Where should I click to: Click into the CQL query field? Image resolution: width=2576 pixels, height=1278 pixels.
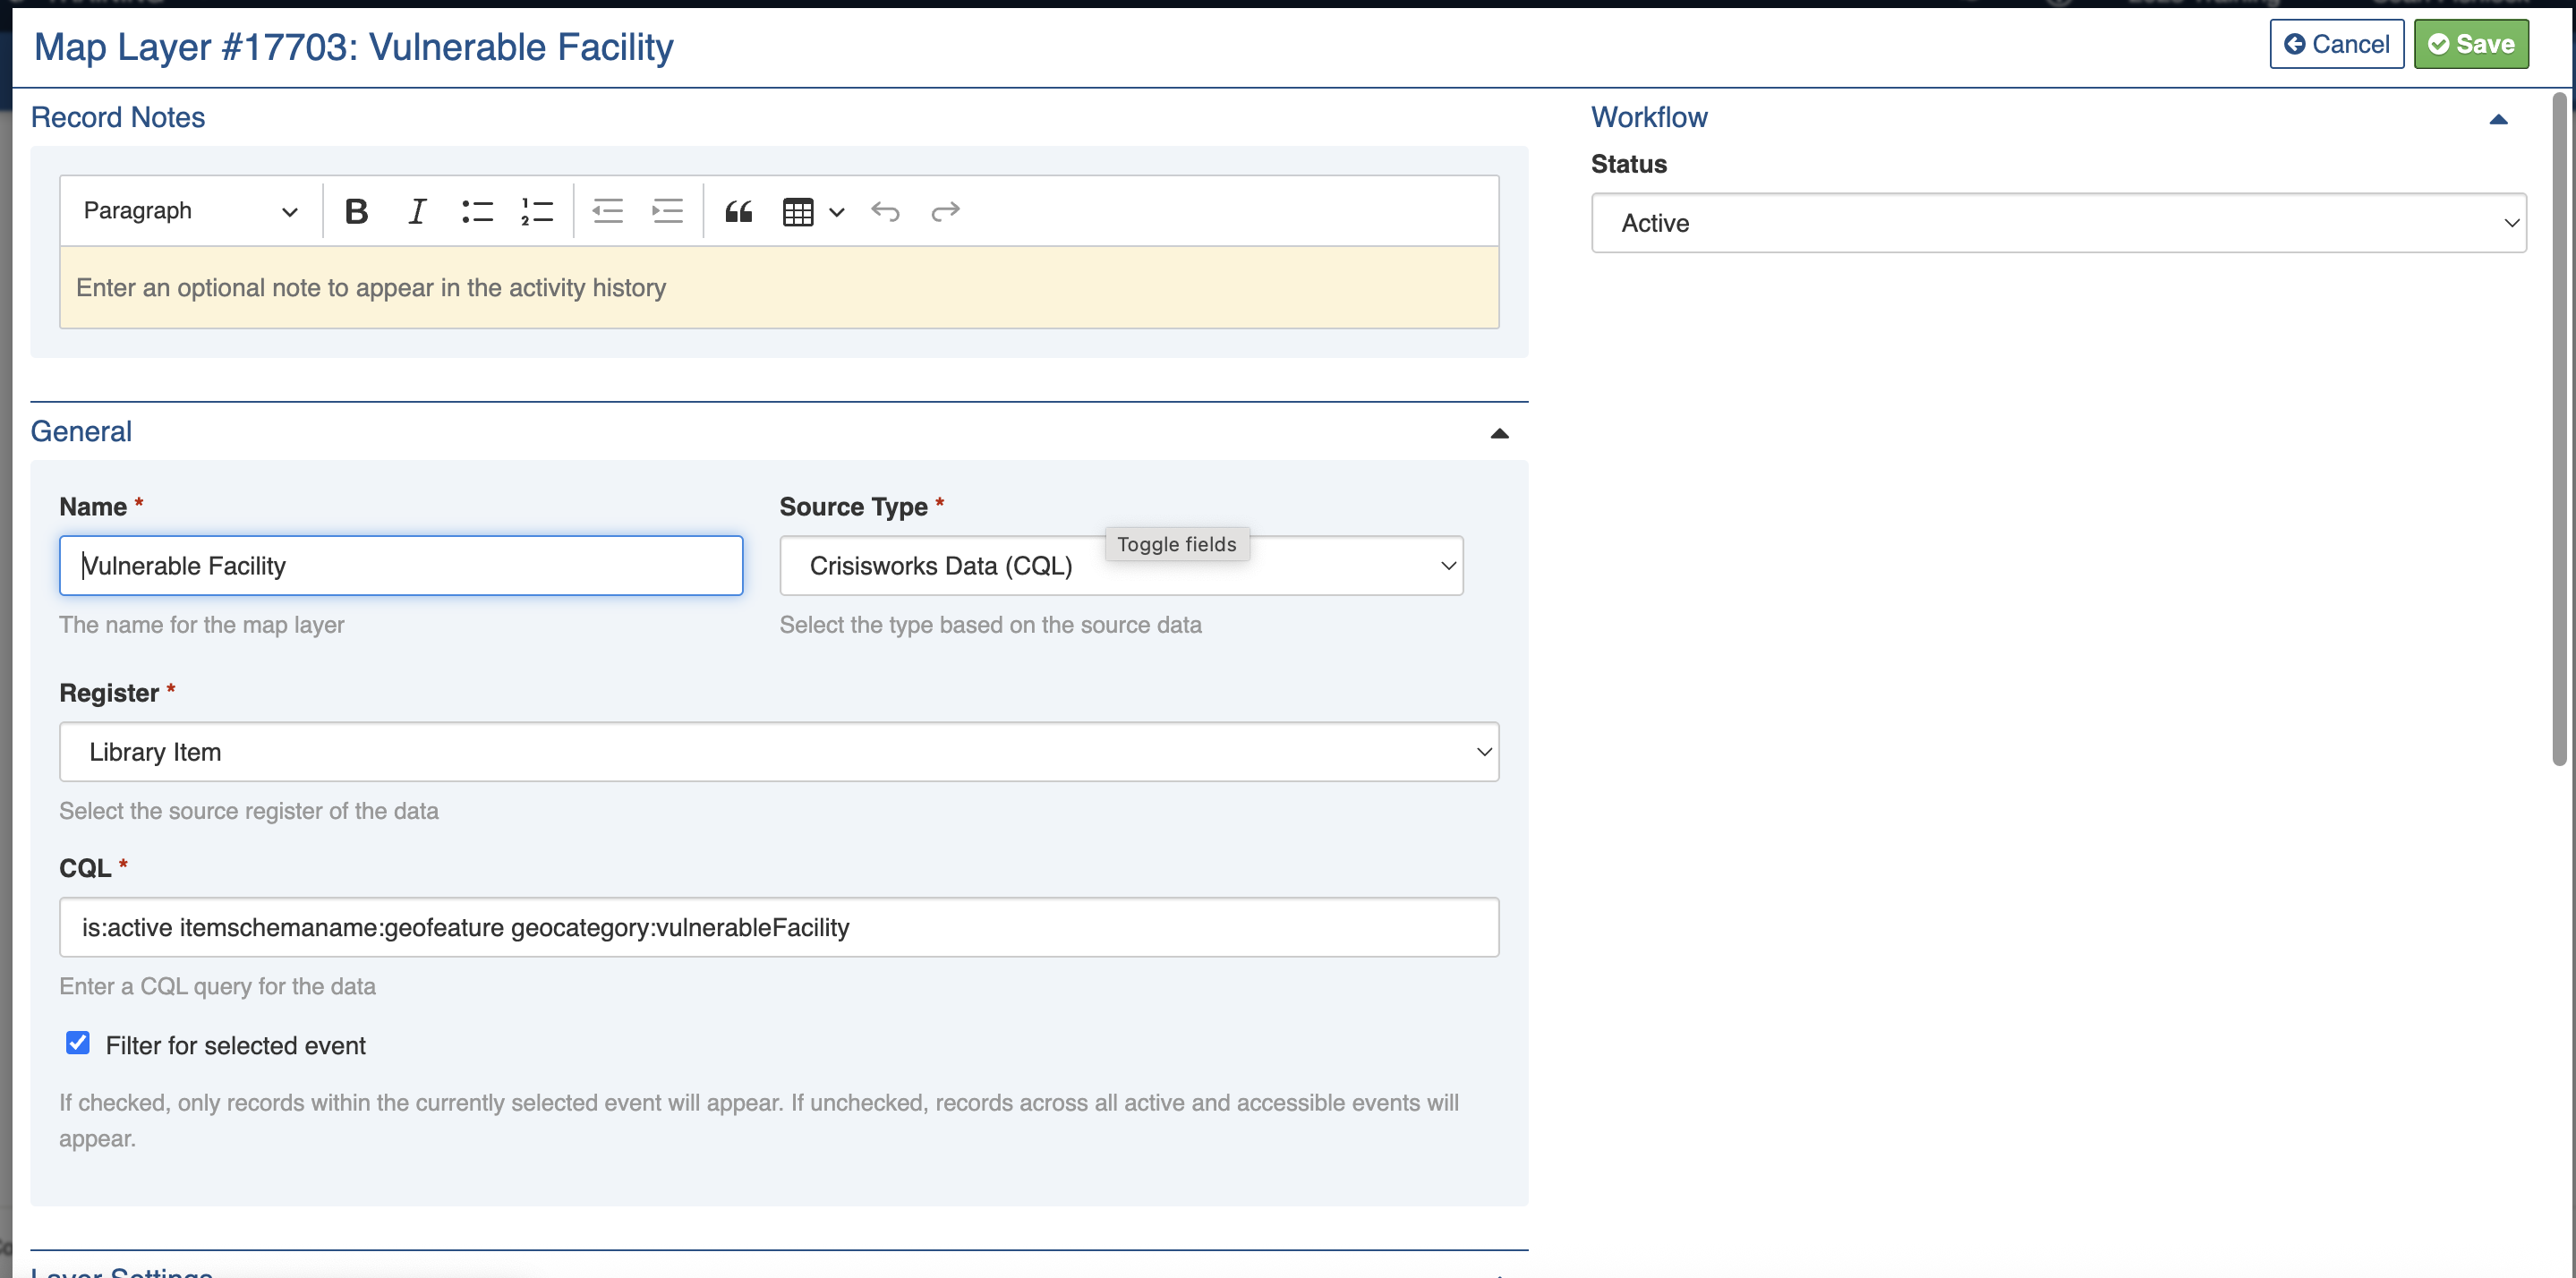(778, 927)
